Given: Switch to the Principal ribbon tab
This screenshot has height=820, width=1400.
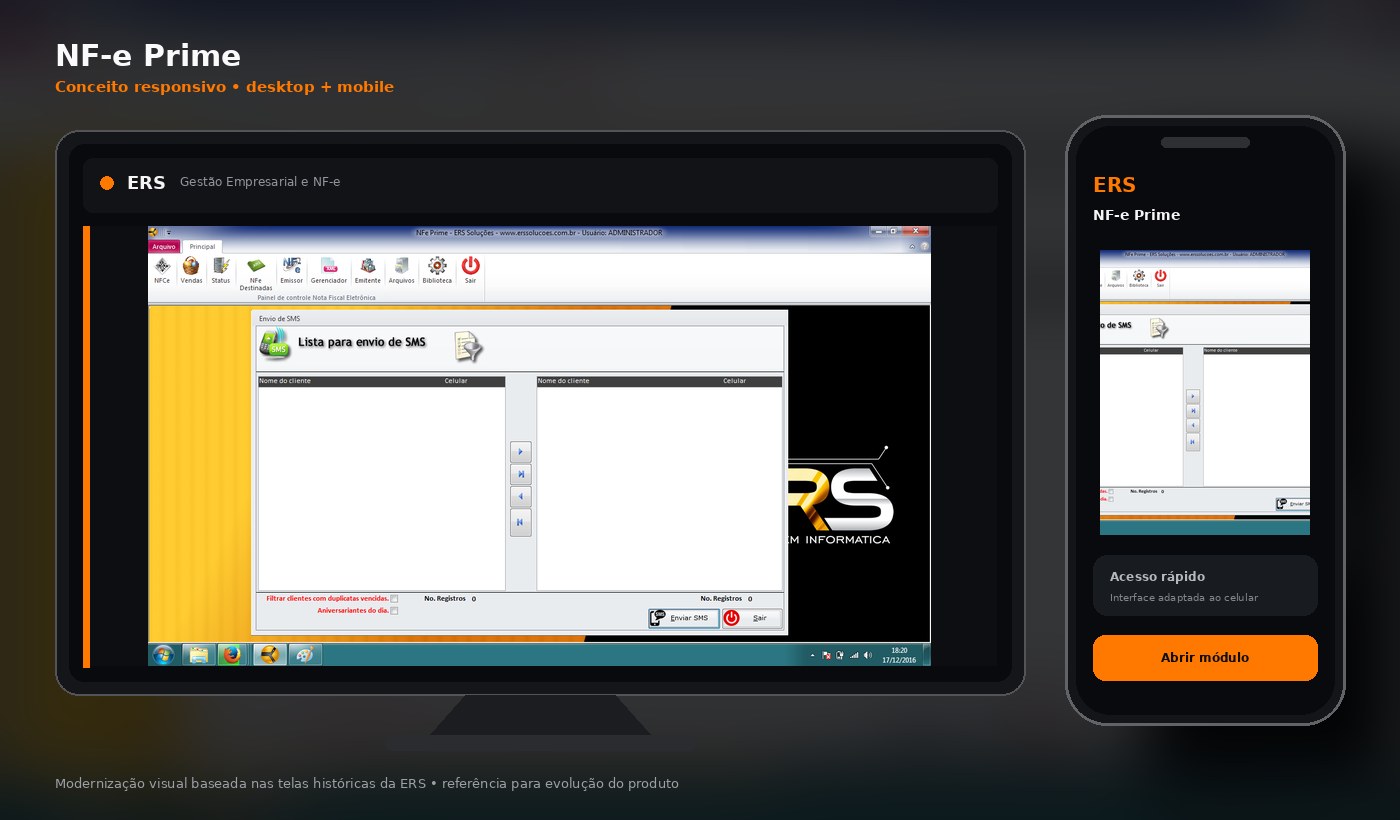Looking at the screenshot, I should (202, 246).
